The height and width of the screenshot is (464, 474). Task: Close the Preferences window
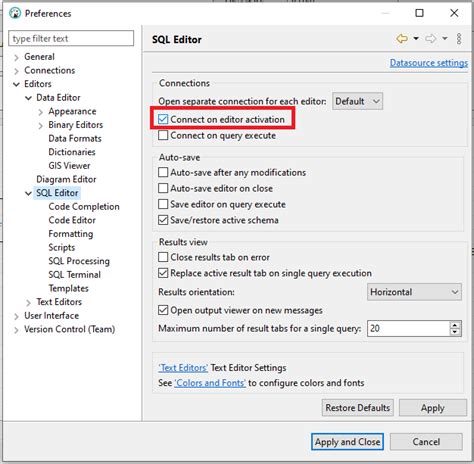[454, 13]
